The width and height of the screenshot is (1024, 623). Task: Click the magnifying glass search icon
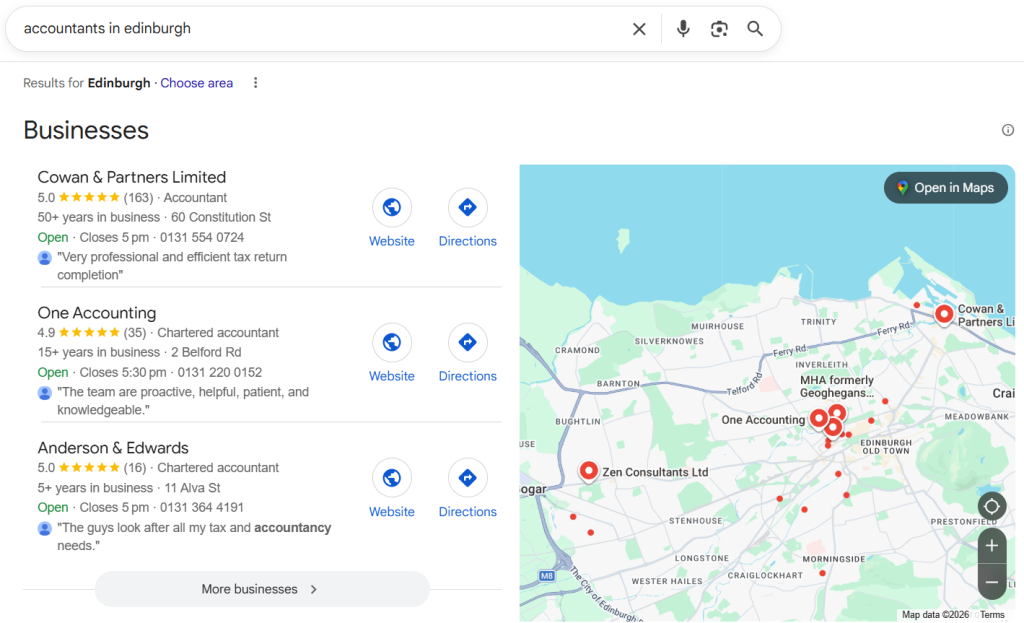755,29
